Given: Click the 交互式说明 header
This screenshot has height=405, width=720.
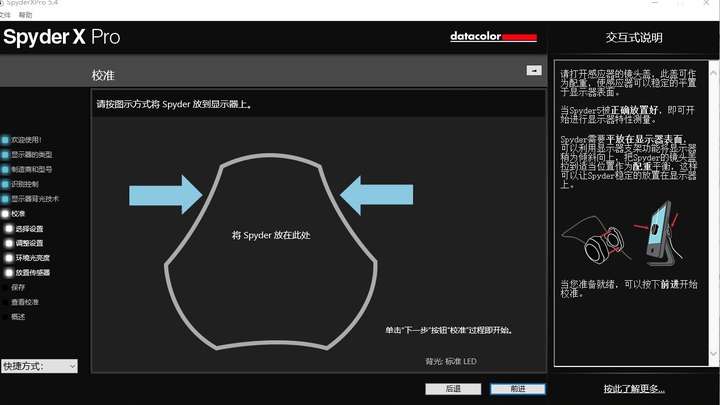Looking at the screenshot, I should pos(634,38).
